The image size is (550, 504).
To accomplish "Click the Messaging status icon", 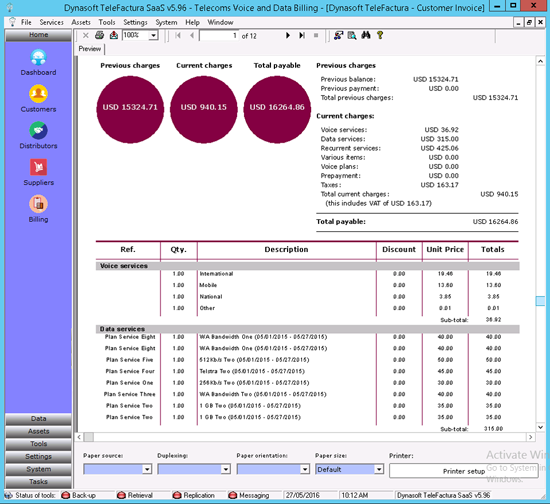I will 233,495.
